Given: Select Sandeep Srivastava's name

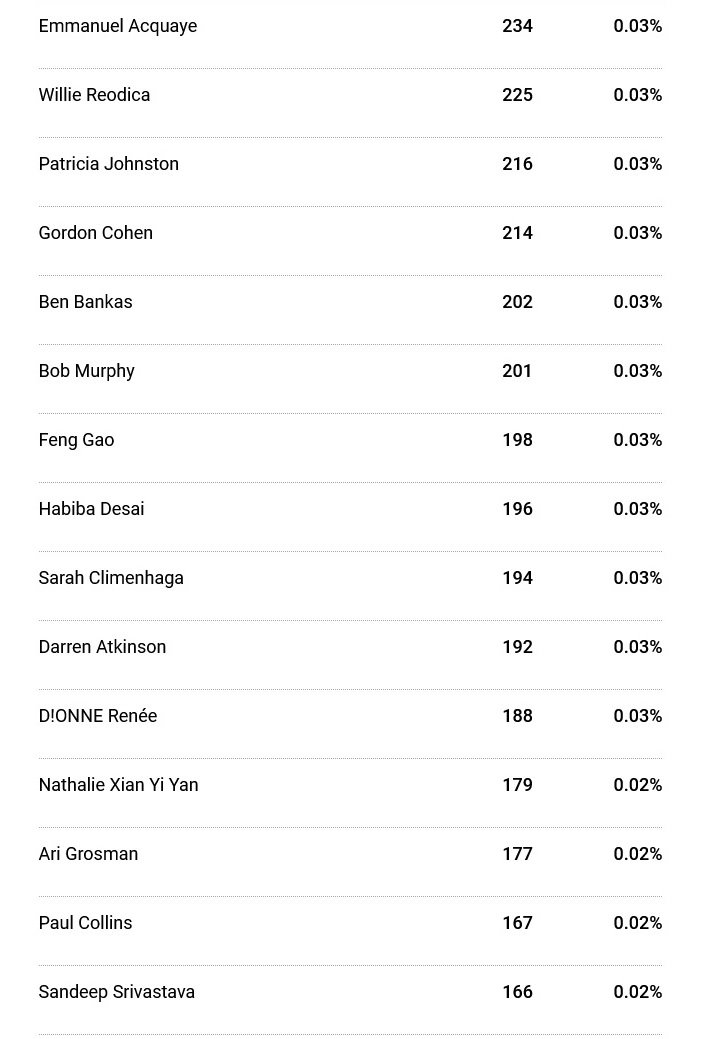Looking at the screenshot, I should point(117,993).
